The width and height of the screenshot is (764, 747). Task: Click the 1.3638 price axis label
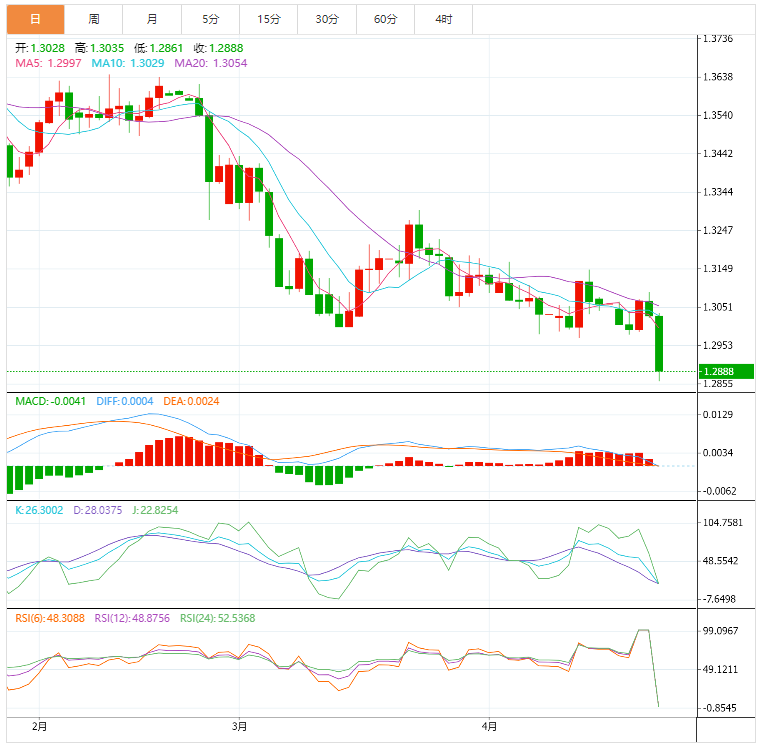(x=718, y=77)
